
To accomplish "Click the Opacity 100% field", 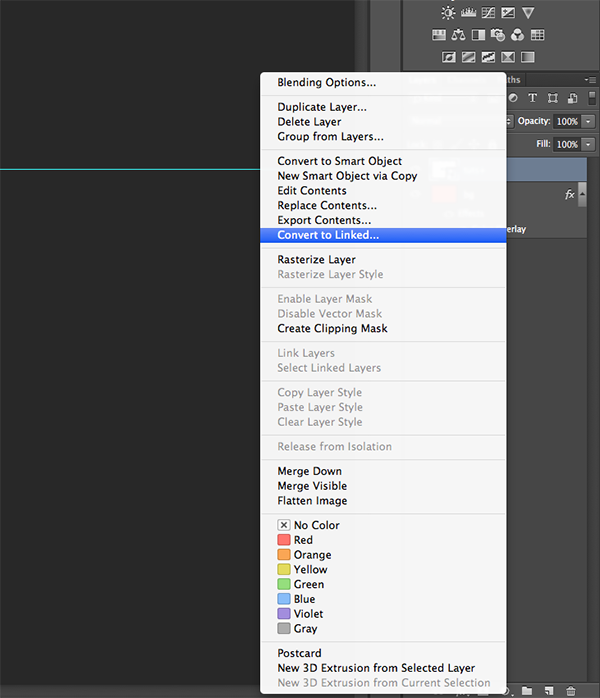I will tap(567, 121).
